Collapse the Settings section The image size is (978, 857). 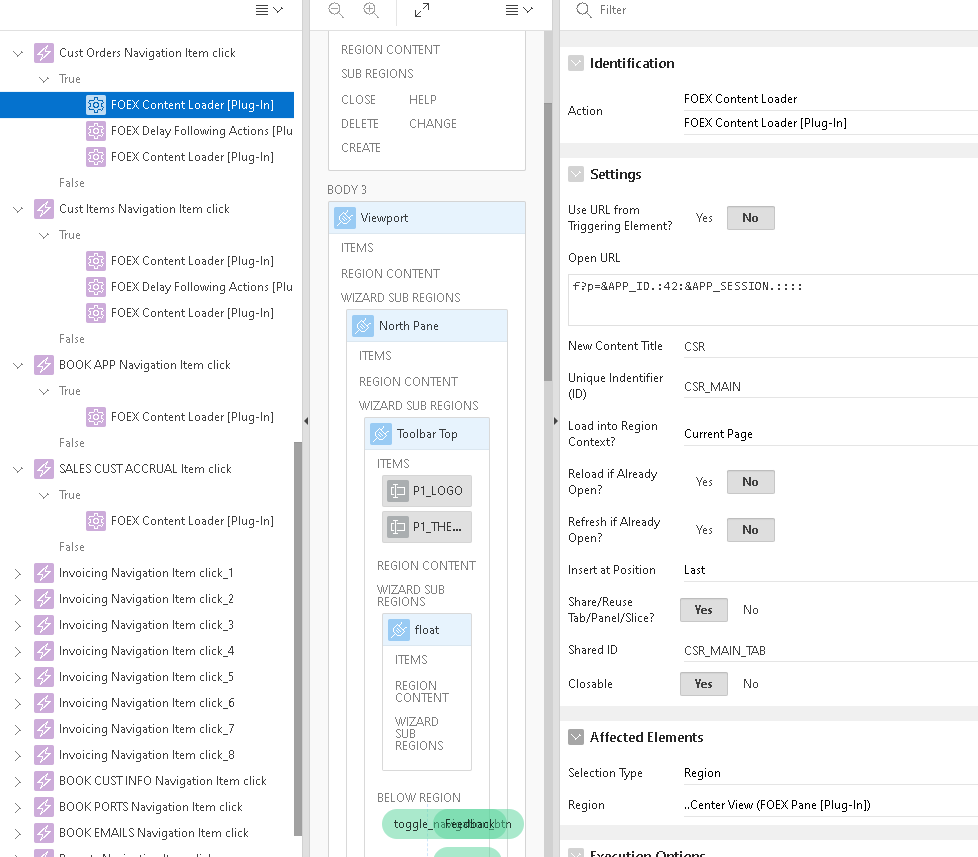[576, 174]
